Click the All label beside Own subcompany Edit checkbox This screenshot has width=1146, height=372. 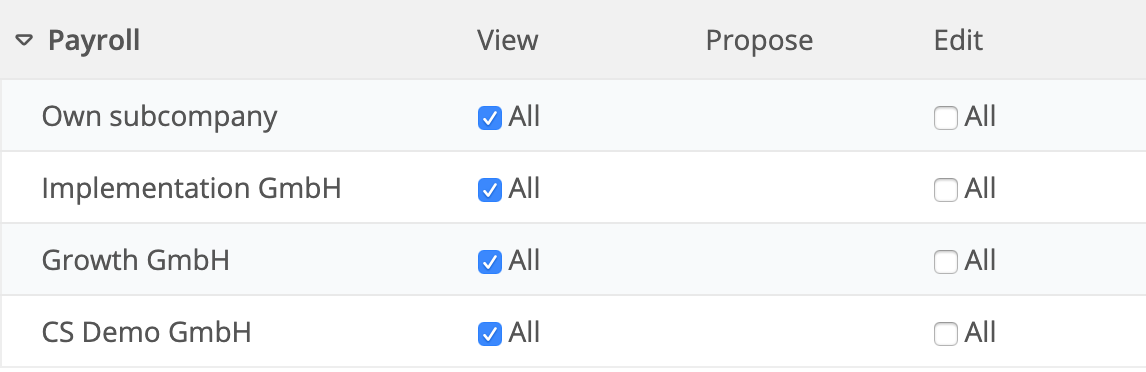[980, 116]
